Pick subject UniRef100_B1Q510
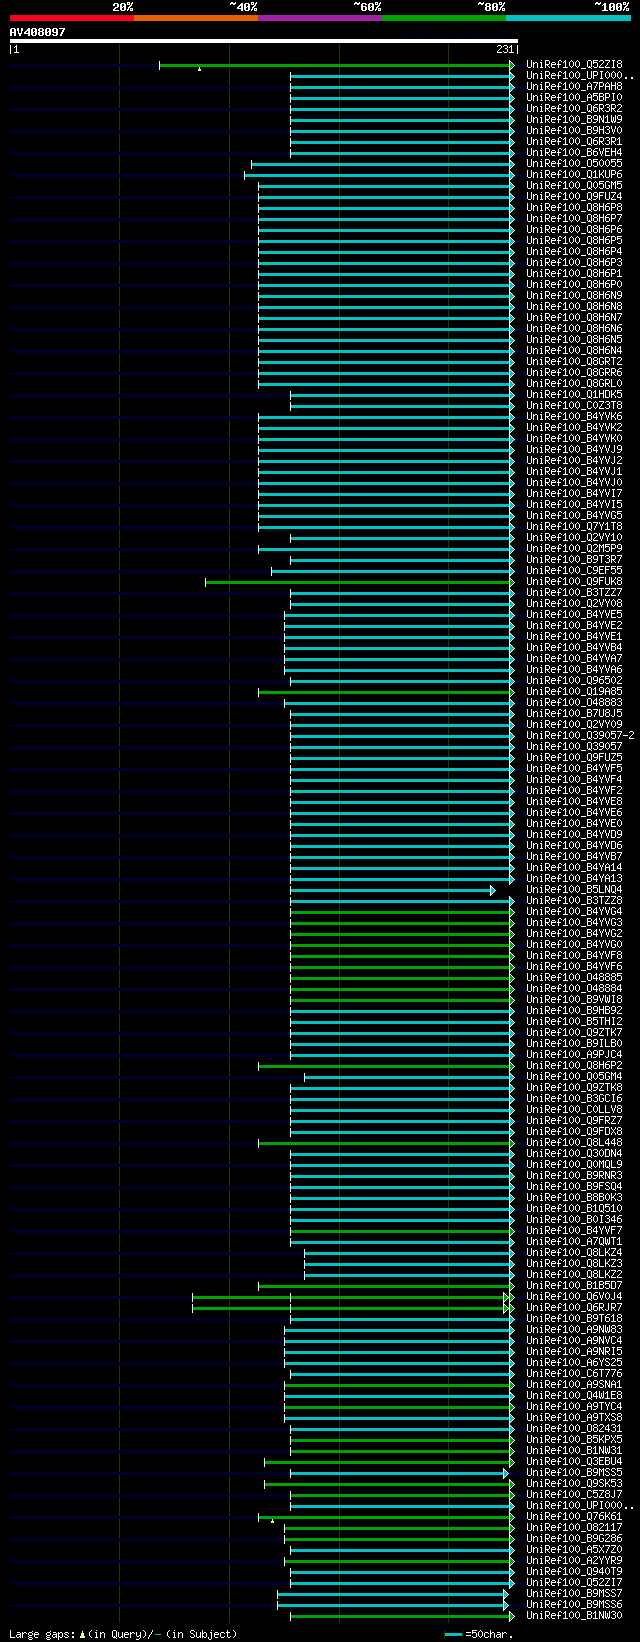 tap(574, 1208)
